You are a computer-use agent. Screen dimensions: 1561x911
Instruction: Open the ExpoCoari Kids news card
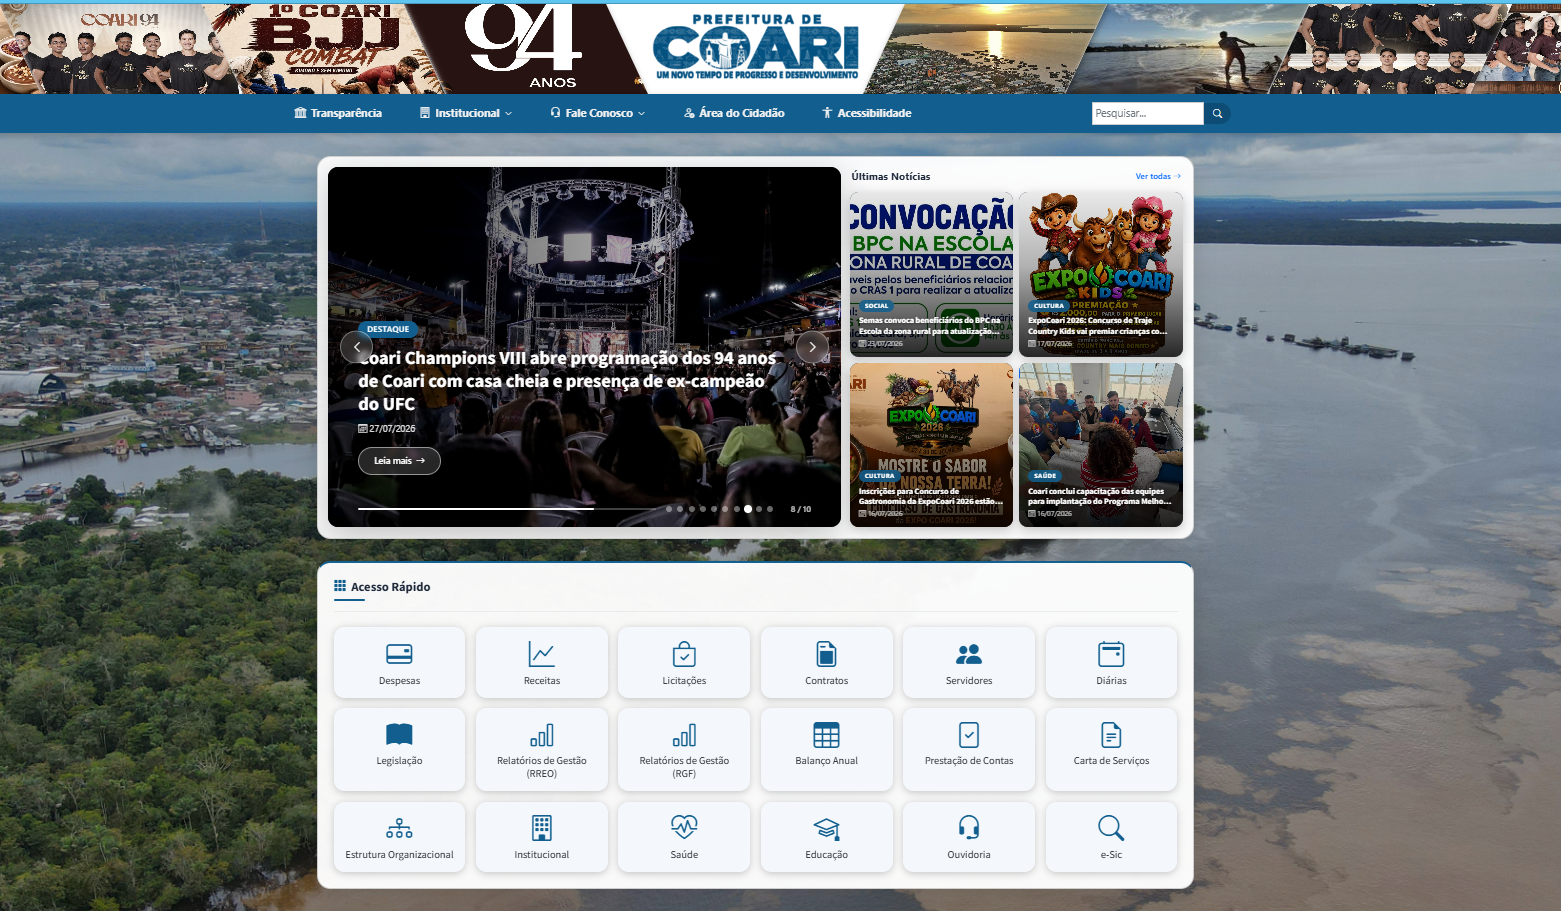pos(1101,275)
